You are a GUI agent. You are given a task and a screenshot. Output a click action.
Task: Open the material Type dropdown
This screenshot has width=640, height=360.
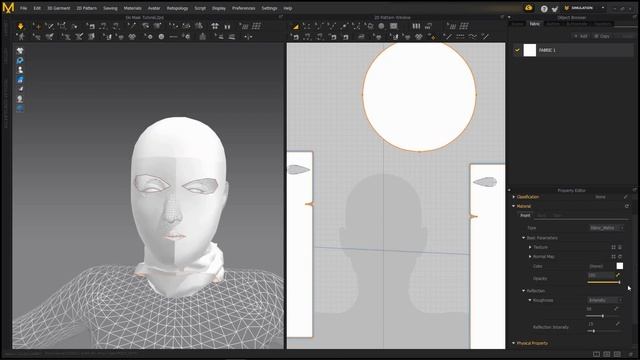tap(607, 228)
